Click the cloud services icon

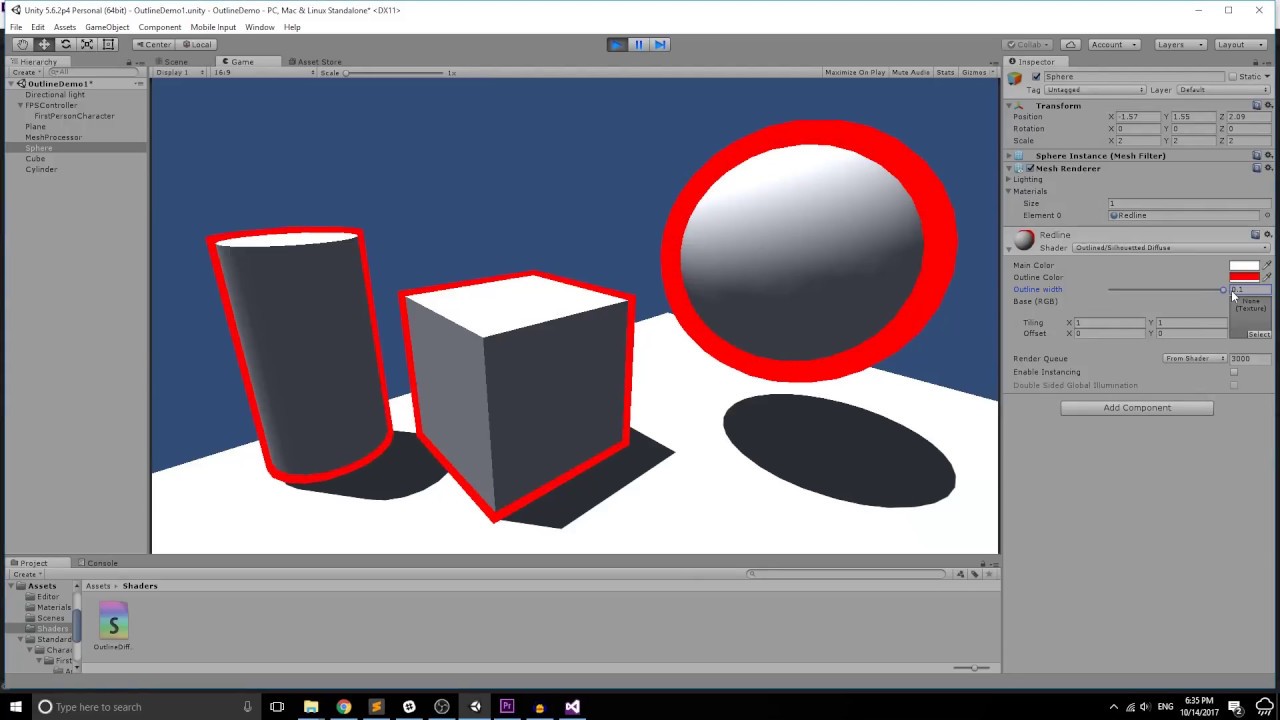(1070, 44)
